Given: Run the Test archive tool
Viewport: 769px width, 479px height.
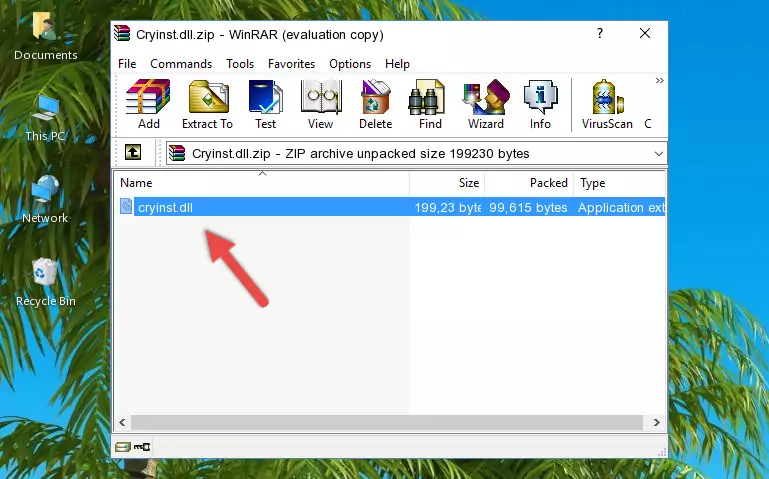Looking at the screenshot, I should pyautogui.click(x=265, y=104).
